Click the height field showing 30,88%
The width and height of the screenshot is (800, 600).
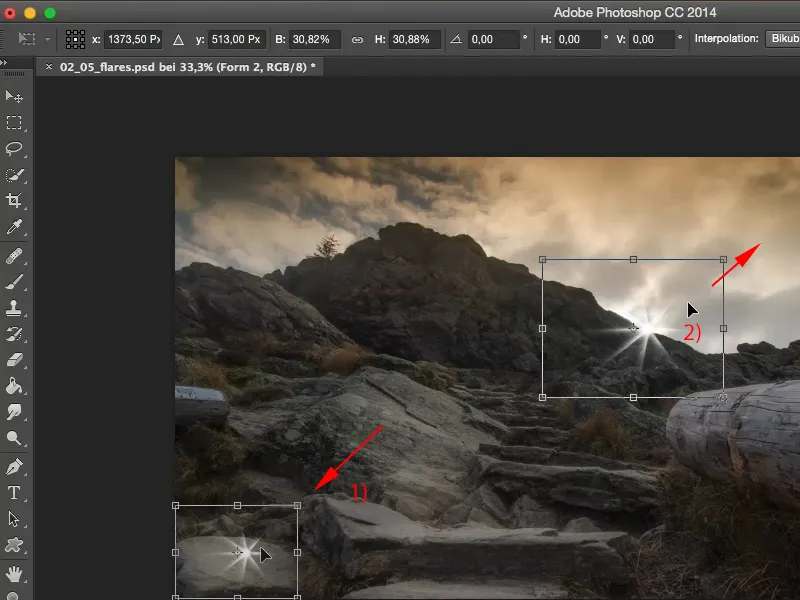(414, 39)
